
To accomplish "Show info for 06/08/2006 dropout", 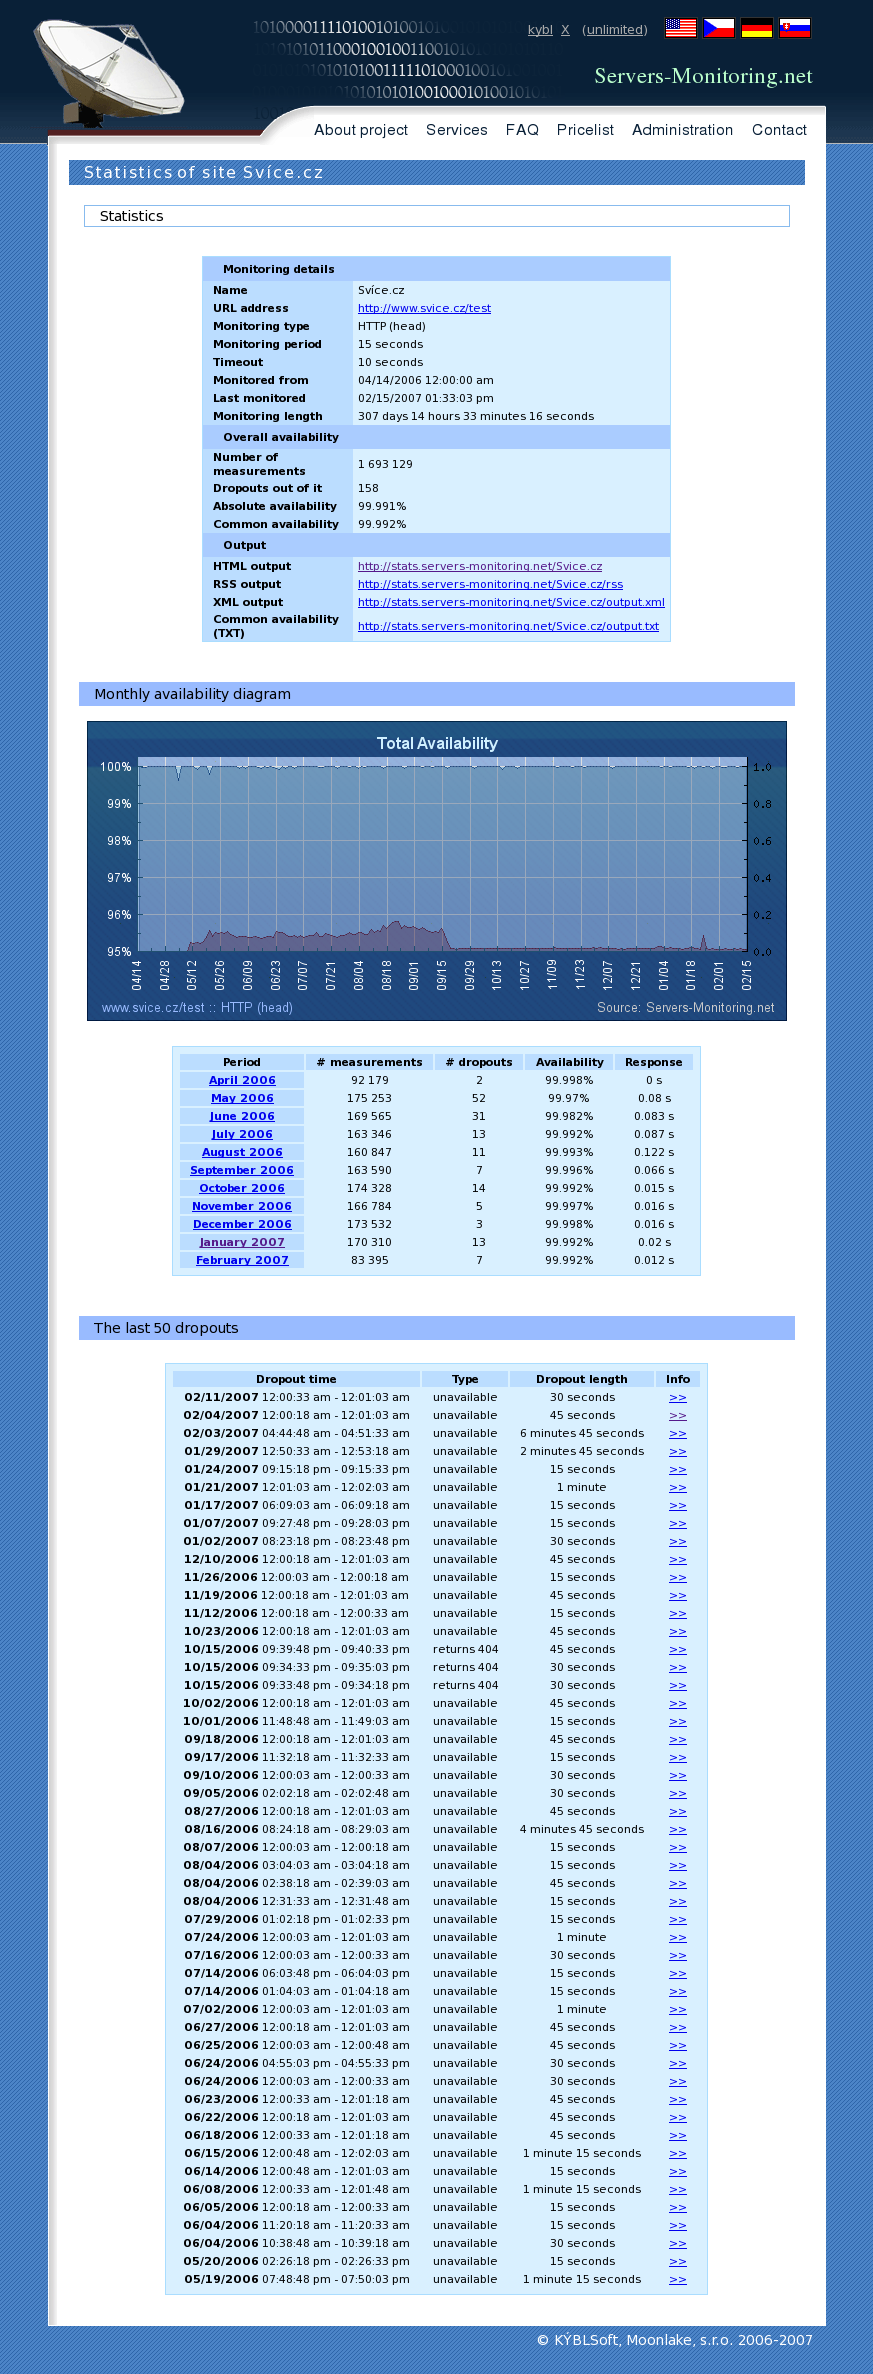I will [678, 2190].
